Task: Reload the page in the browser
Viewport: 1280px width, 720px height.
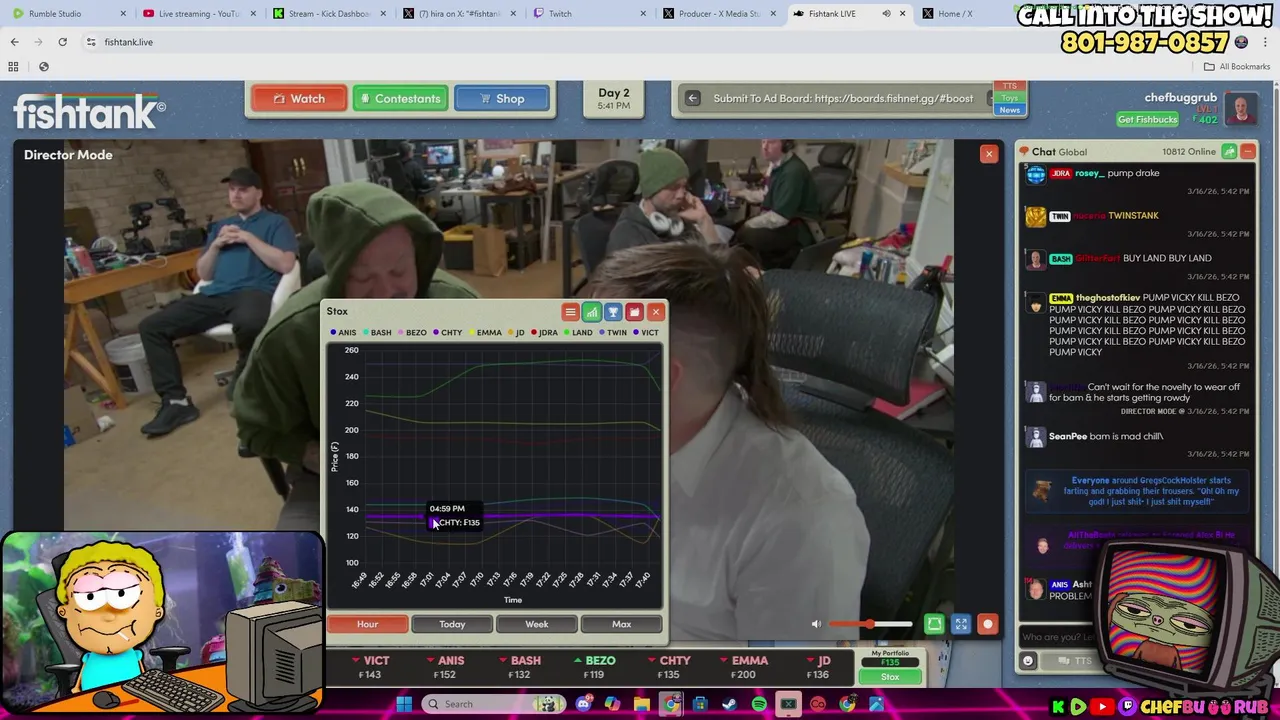Action: pos(62,42)
